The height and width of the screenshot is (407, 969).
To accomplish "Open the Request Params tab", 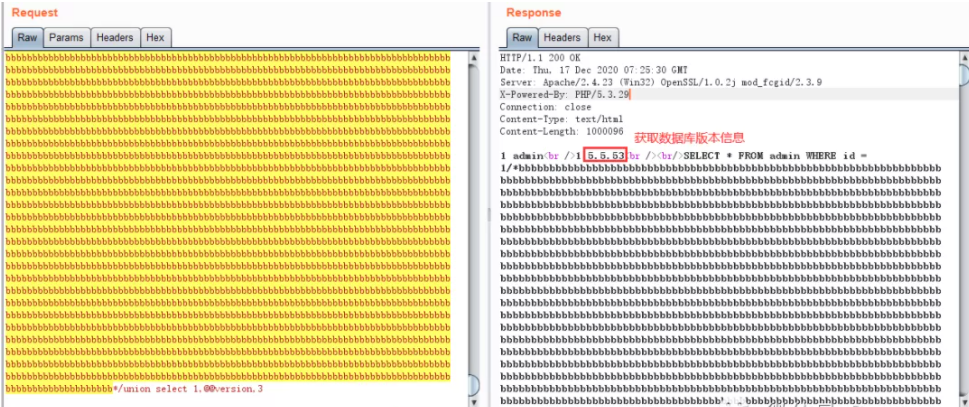I will [67, 38].
